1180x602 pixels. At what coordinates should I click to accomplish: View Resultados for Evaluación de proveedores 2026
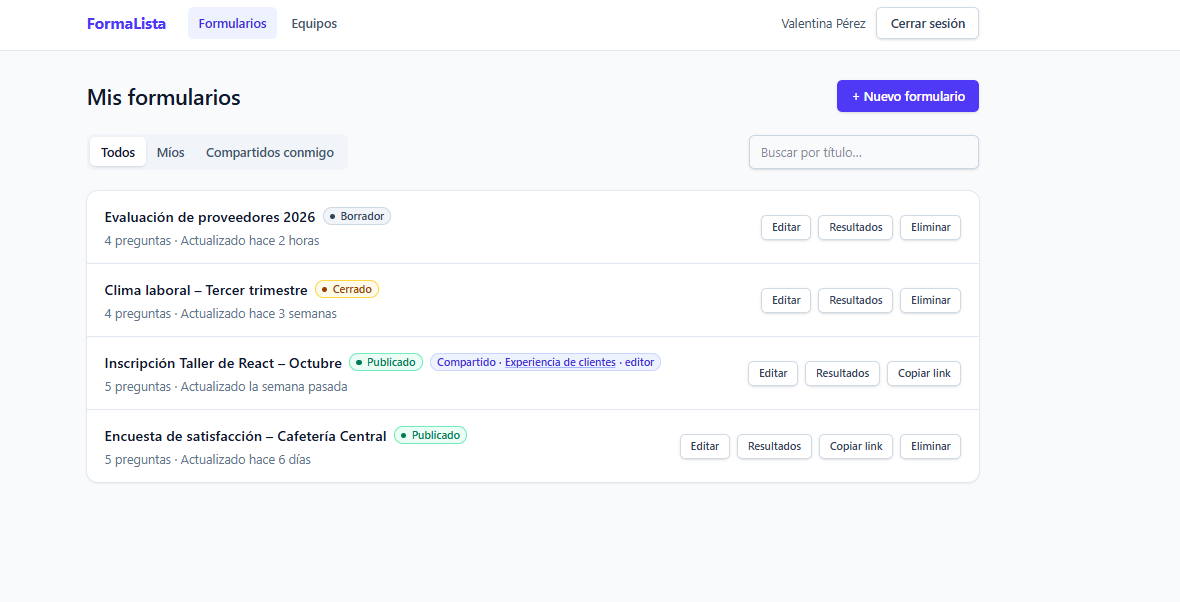click(x=856, y=227)
